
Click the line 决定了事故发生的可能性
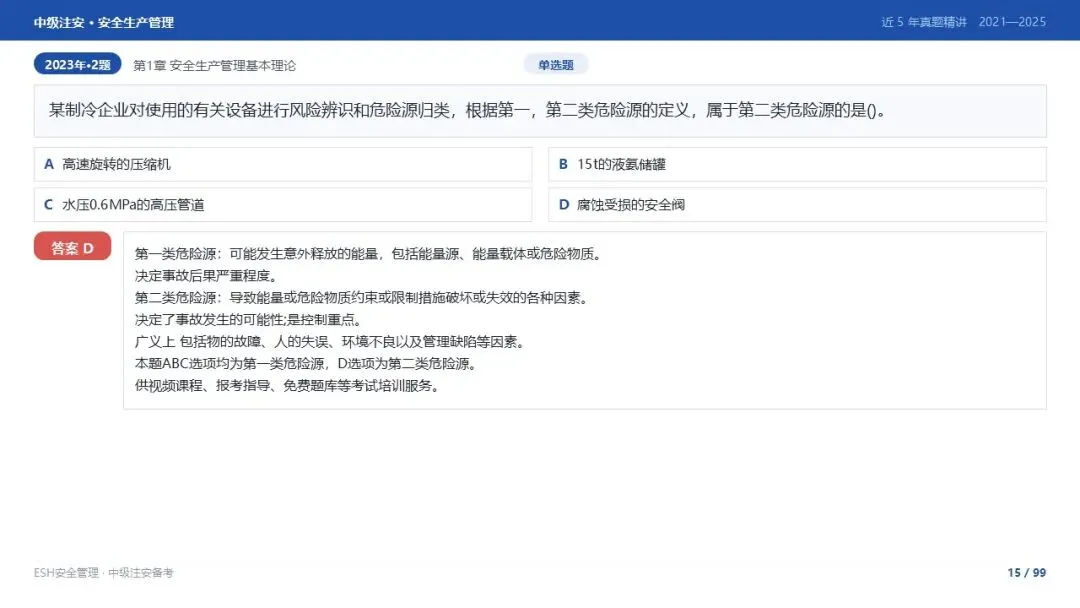[249, 319]
